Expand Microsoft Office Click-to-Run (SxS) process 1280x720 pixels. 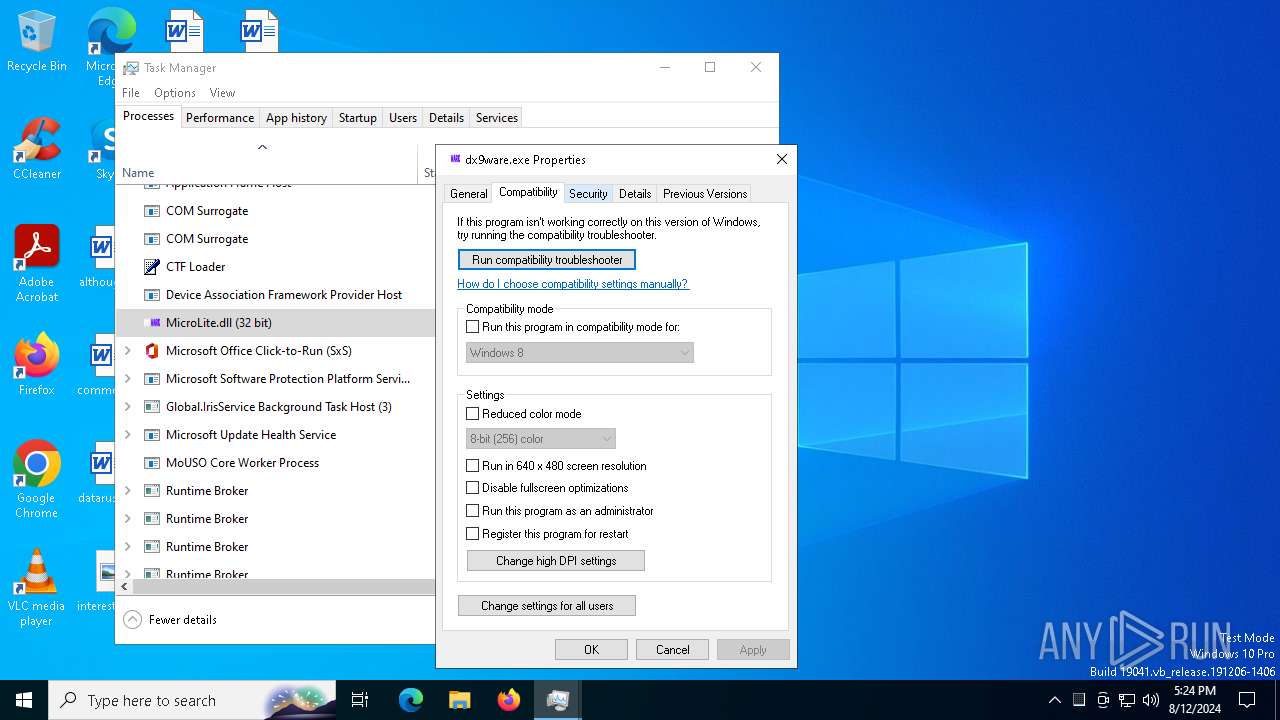tap(127, 351)
